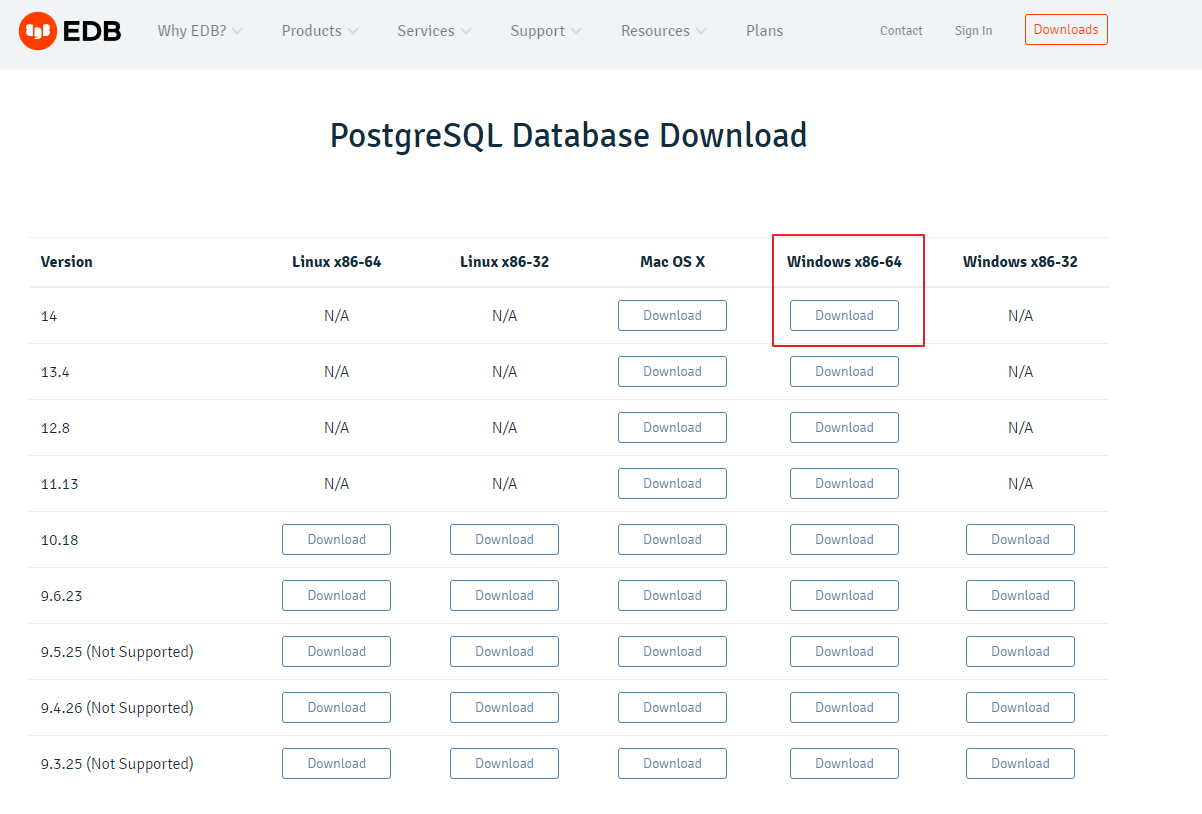Download version 9.5.25 for Linux x86-32
This screenshot has width=1202, height=814.
[x=504, y=651]
